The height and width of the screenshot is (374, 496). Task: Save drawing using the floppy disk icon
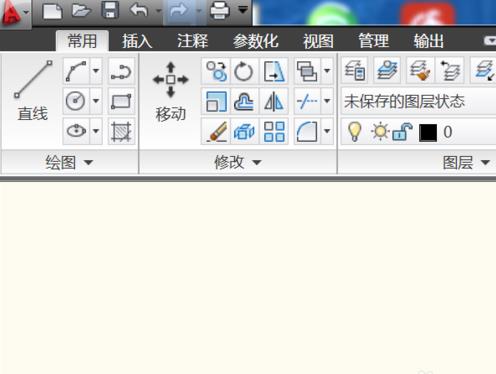110,11
